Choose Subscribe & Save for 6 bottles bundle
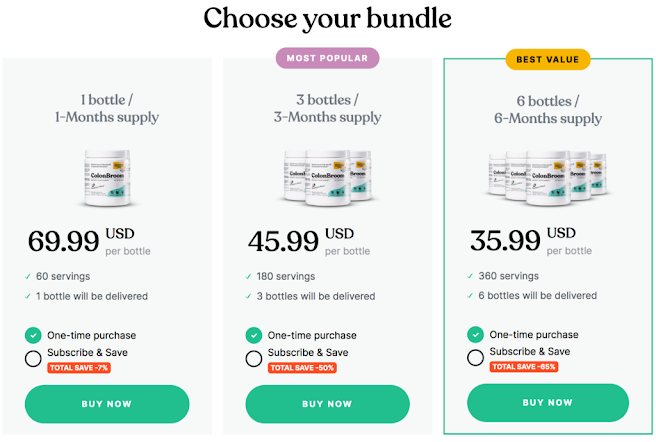Screen dimensions: 656x442 point(475,357)
